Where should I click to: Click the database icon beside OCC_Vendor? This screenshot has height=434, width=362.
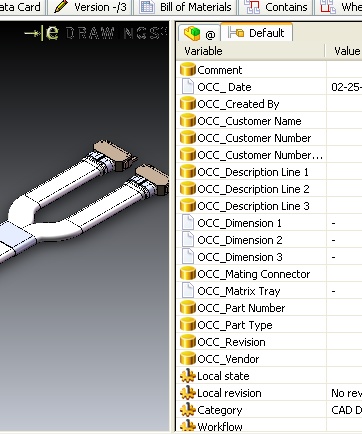tap(187, 358)
